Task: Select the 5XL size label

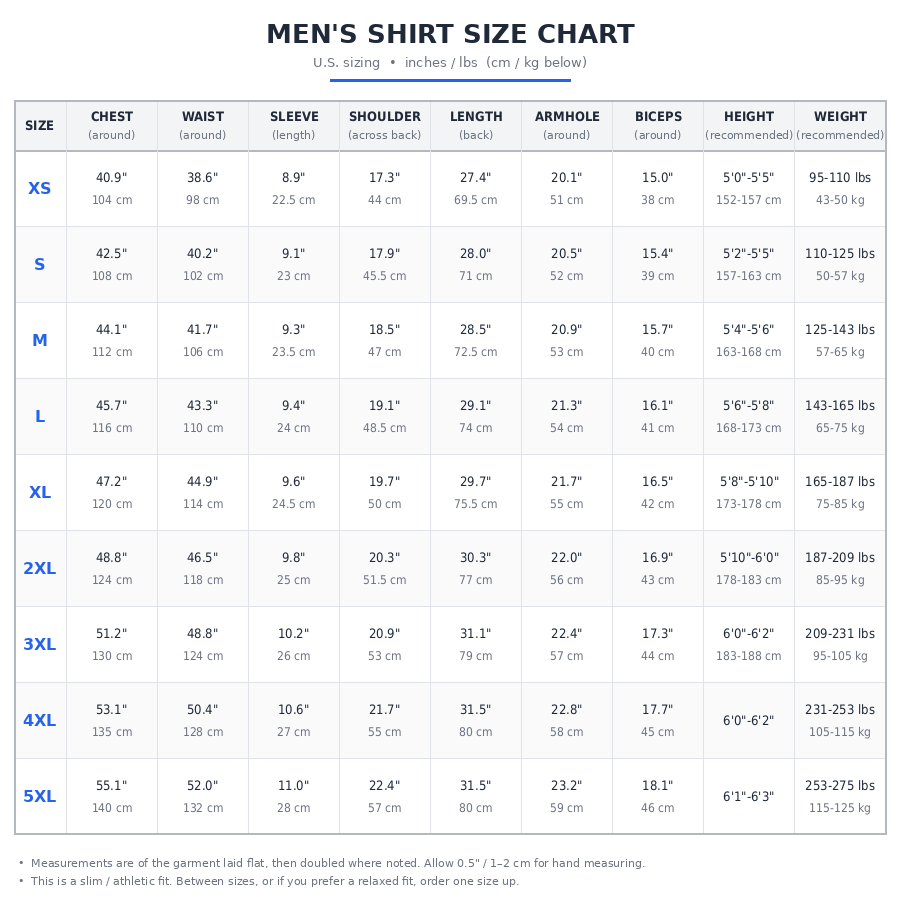Action: pyautogui.click(x=40, y=796)
